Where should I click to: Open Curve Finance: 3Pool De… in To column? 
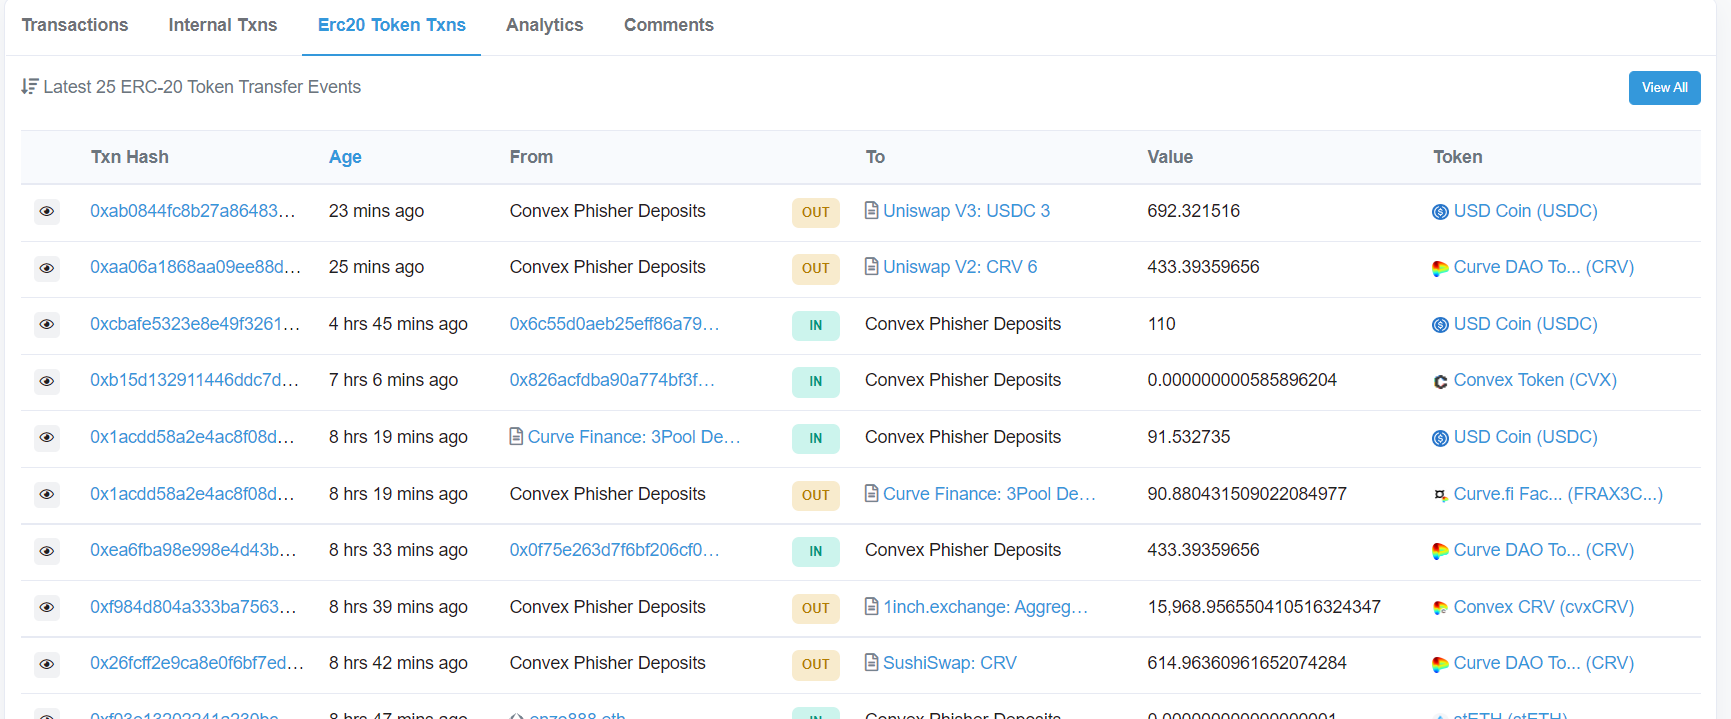coord(989,494)
